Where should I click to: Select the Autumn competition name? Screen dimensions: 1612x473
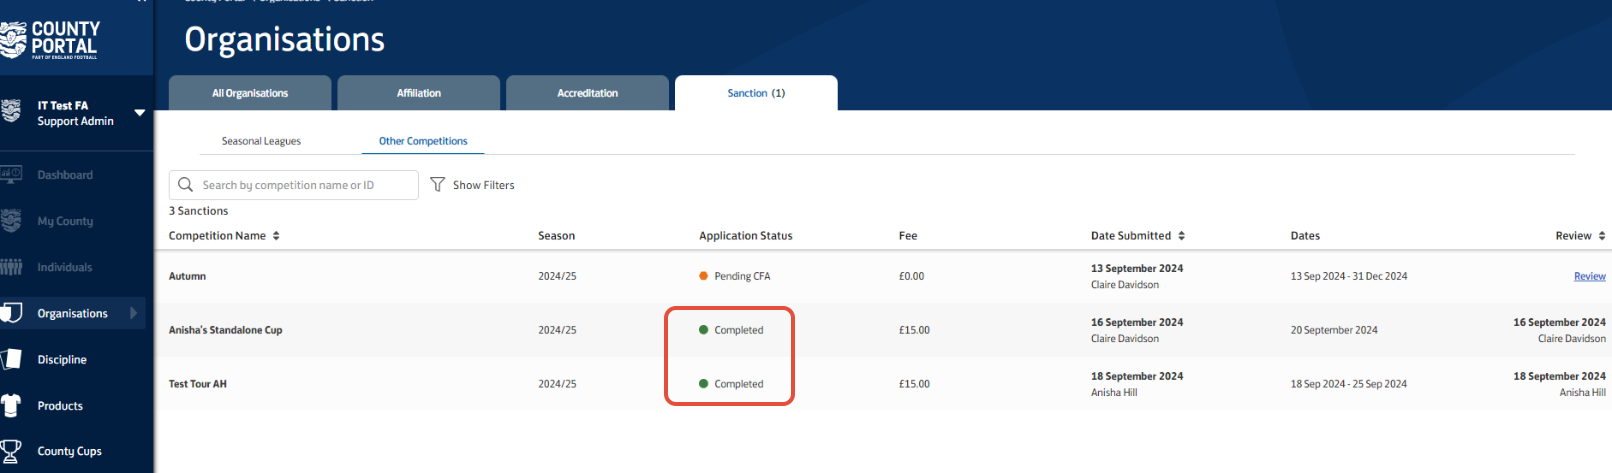187,276
